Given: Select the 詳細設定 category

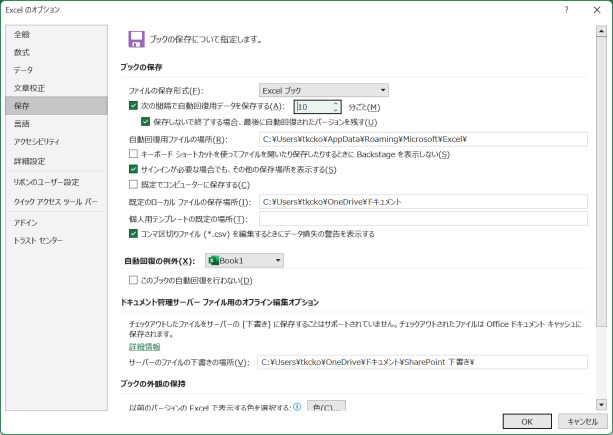Looking at the screenshot, I should click(x=56, y=161).
